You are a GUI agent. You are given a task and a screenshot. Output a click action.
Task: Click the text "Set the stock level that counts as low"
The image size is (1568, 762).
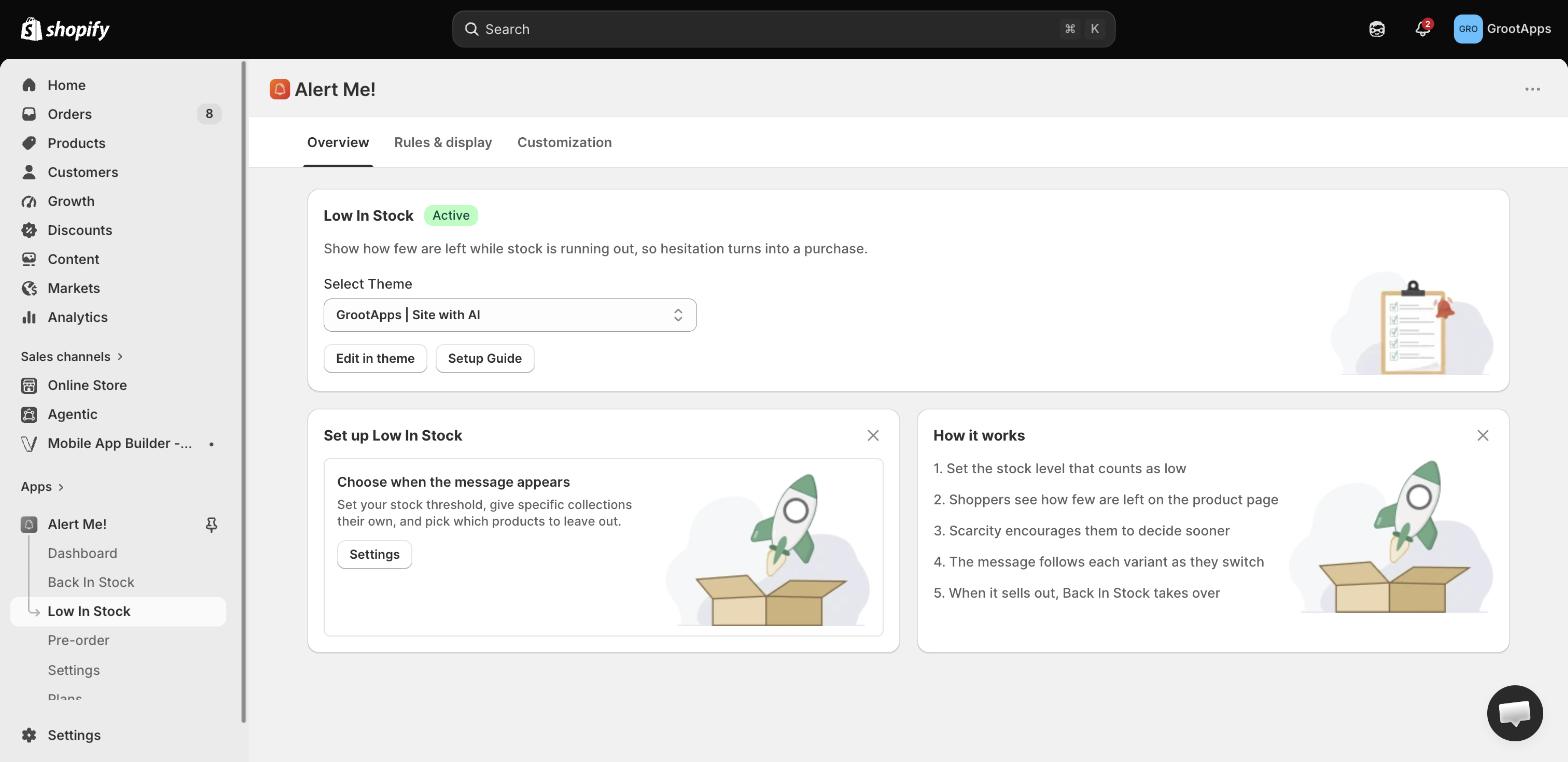1067,468
